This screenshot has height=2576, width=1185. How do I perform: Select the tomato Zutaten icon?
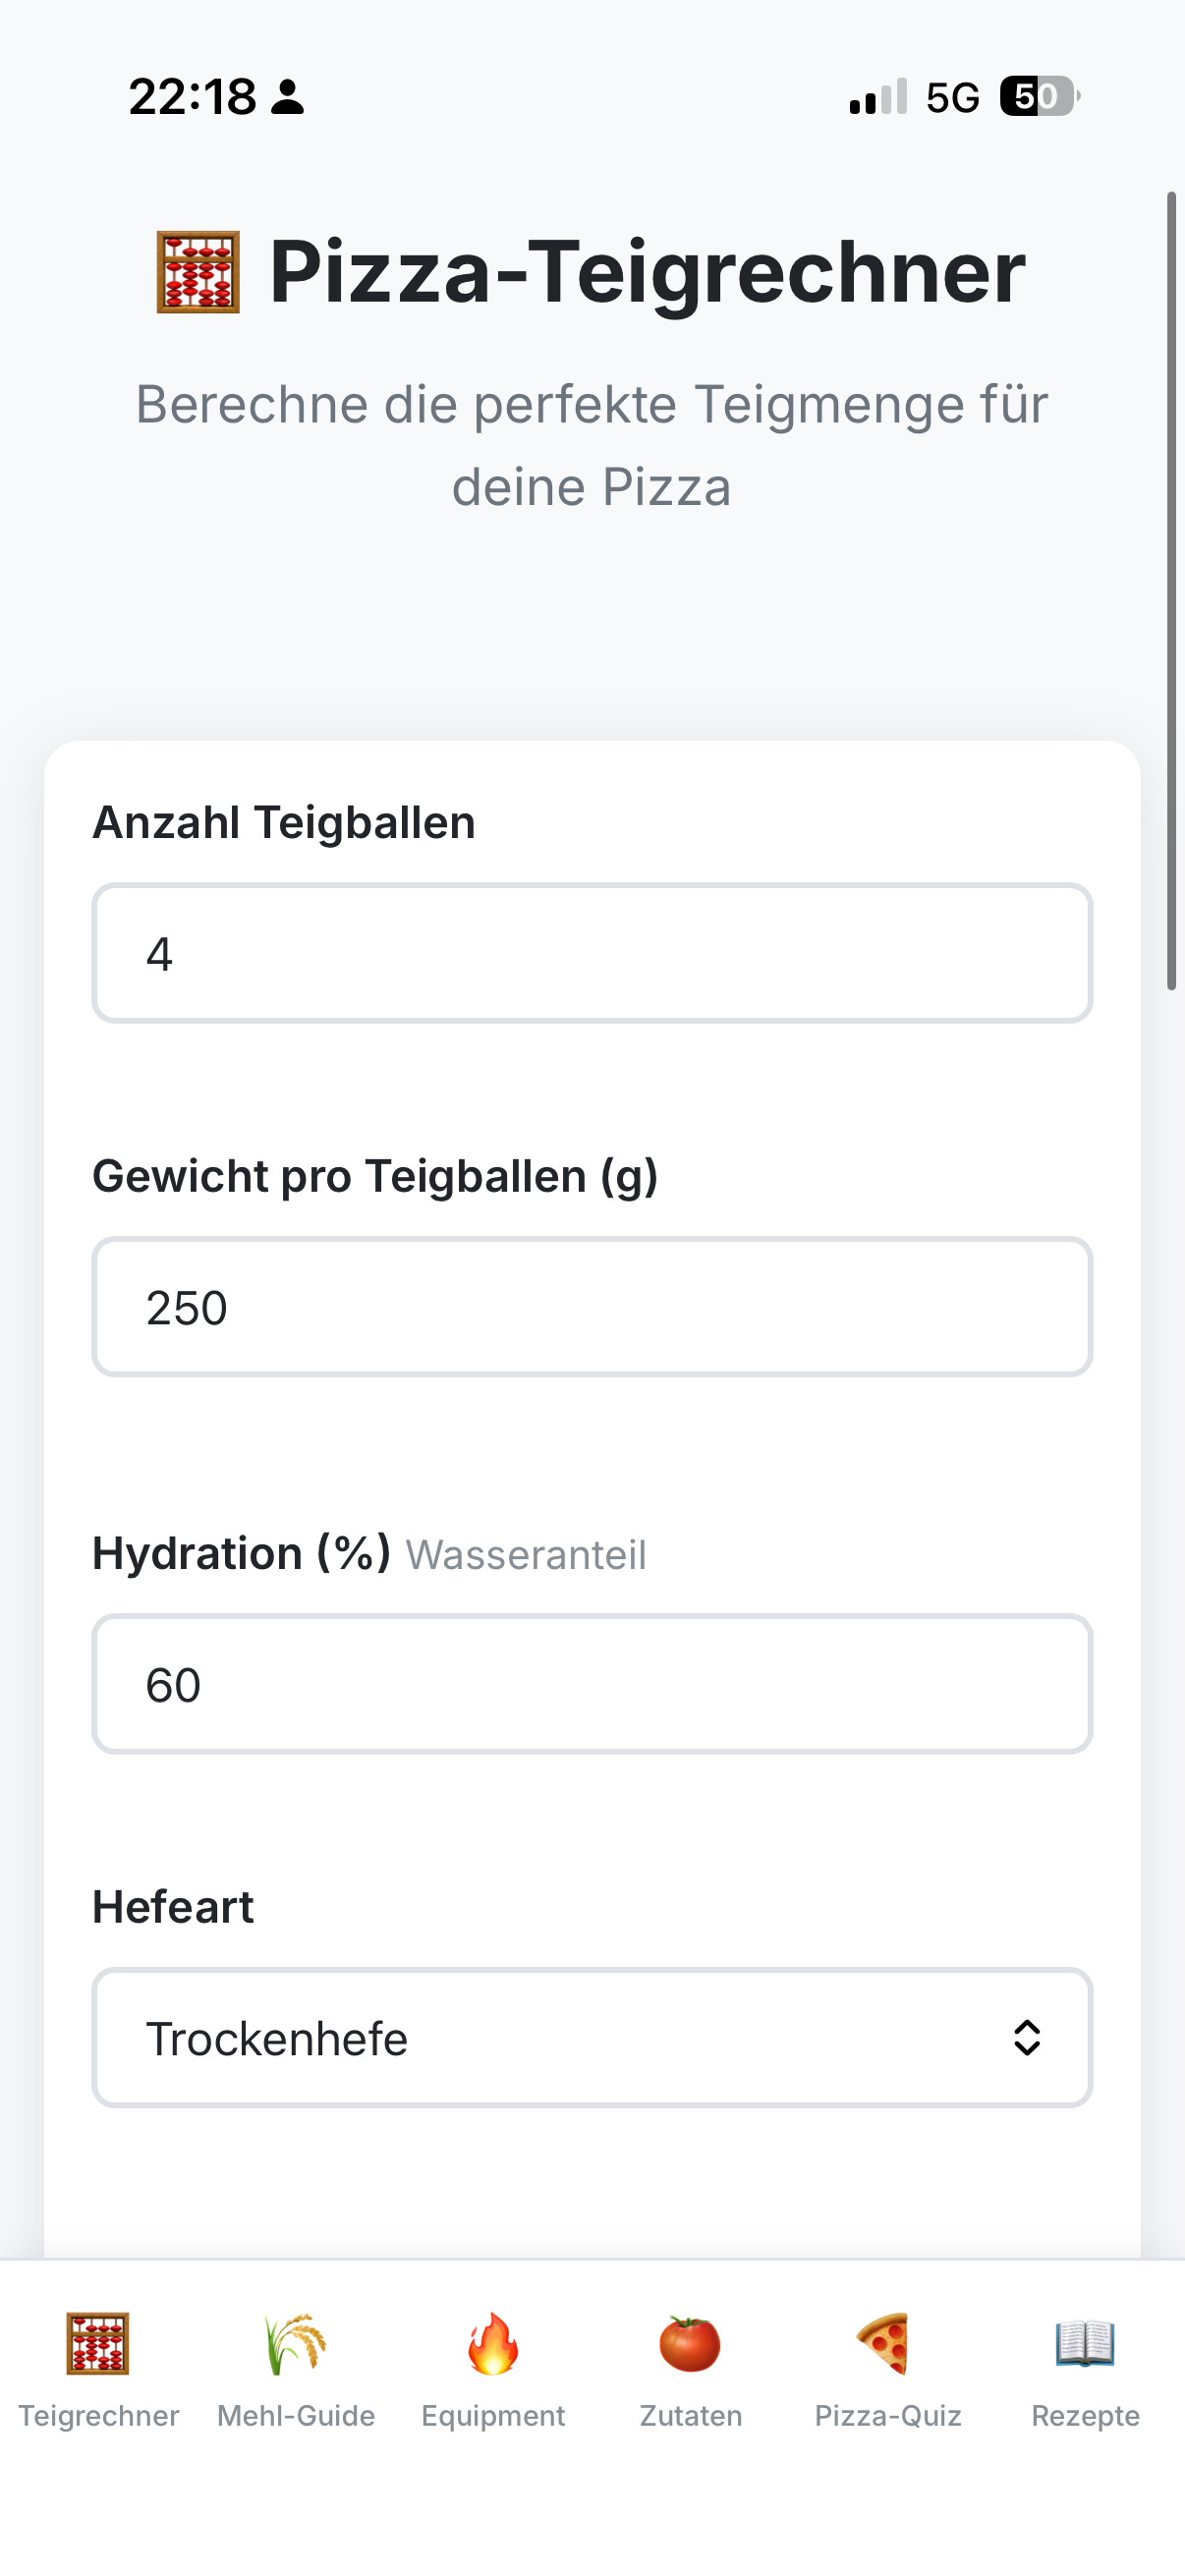coord(690,2343)
